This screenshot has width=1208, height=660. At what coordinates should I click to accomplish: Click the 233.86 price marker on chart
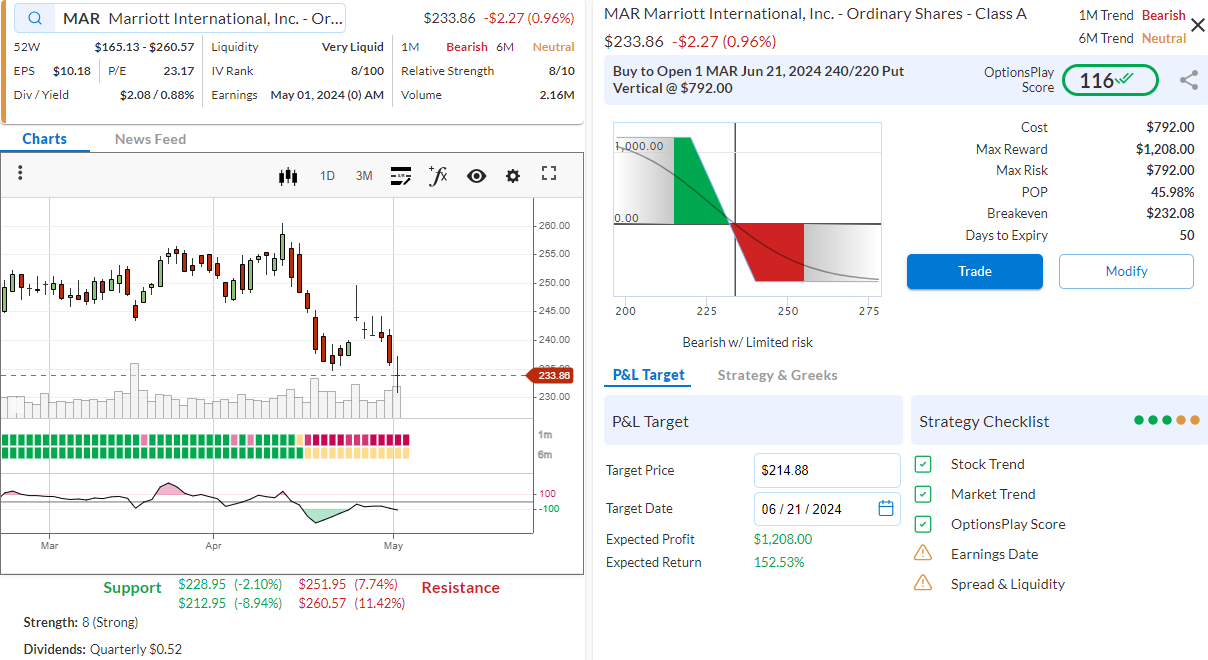pyautogui.click(x=552, y=376)
